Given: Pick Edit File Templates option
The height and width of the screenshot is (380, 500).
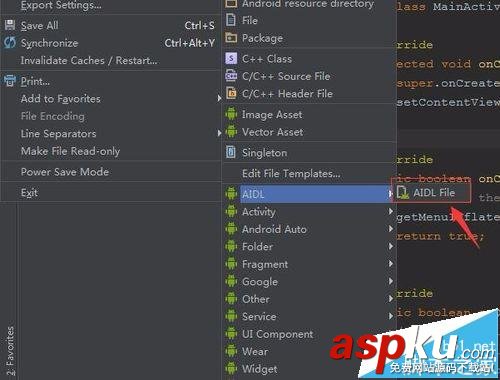Looking at the screenshot, I should click(x=309, y=173).
